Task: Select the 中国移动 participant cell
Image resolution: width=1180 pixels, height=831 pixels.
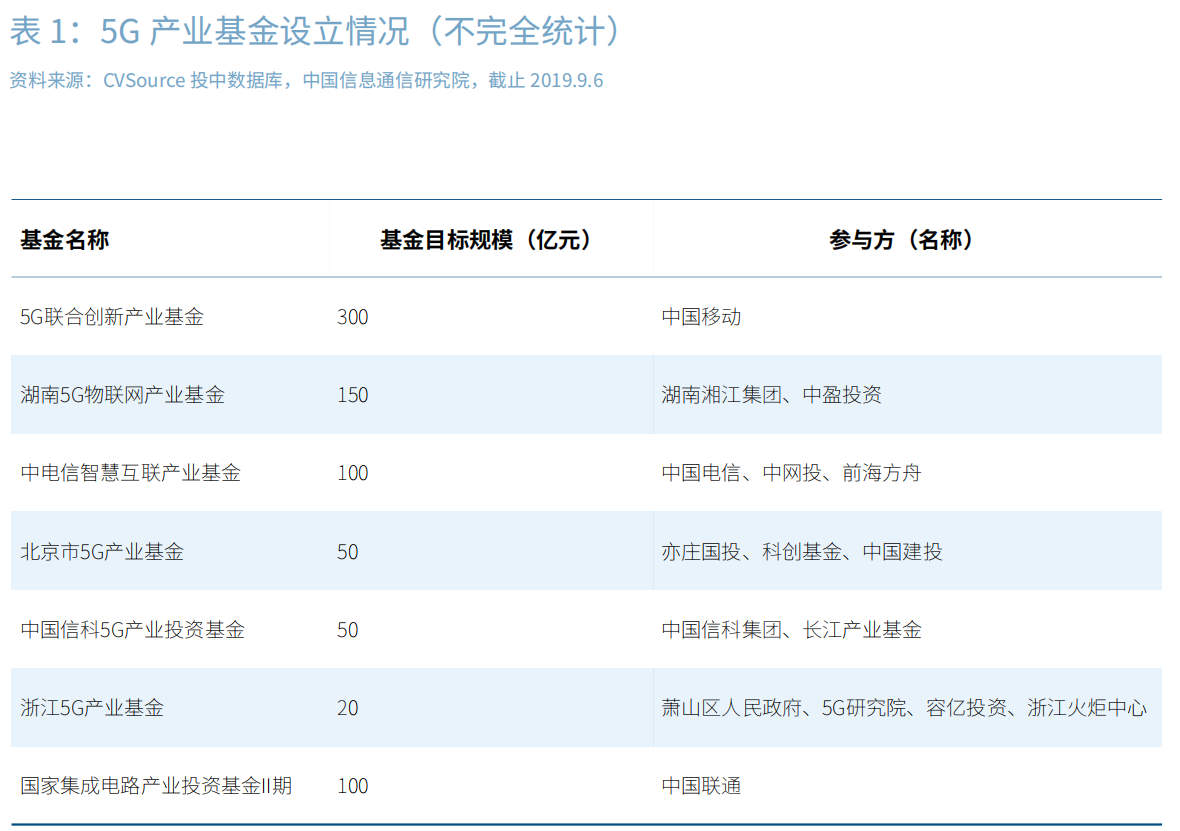Action: (x=701, y=317)
